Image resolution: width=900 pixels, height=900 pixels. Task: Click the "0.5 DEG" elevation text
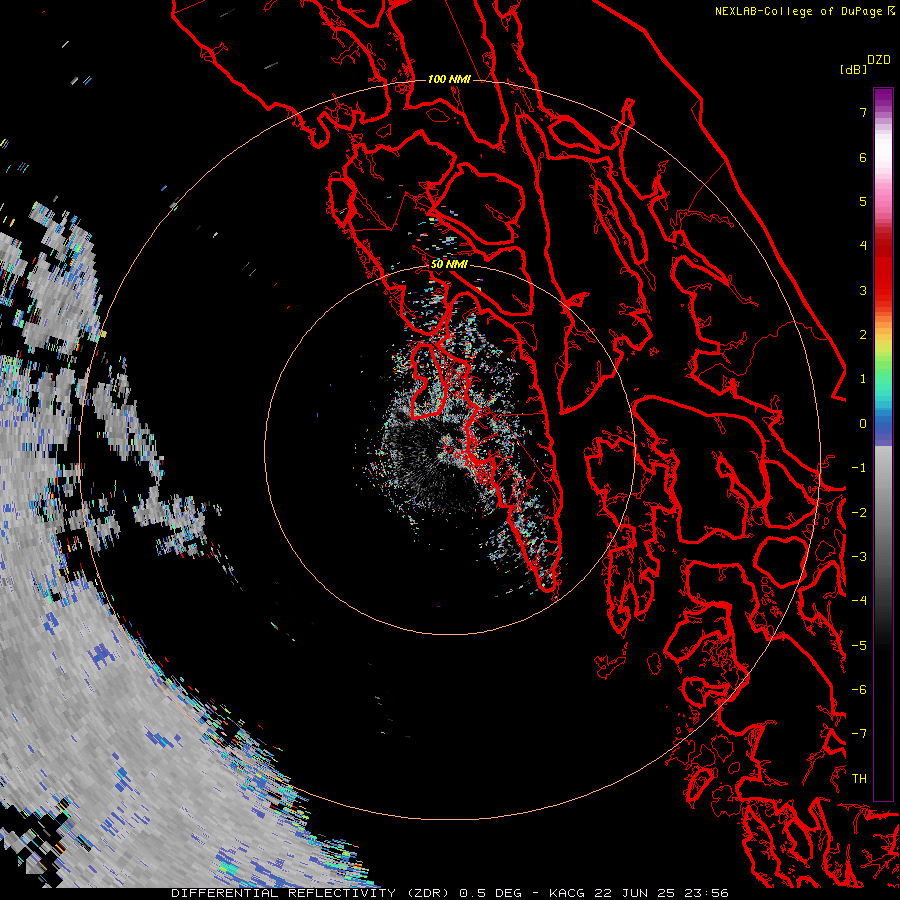(x=491, y=893)
